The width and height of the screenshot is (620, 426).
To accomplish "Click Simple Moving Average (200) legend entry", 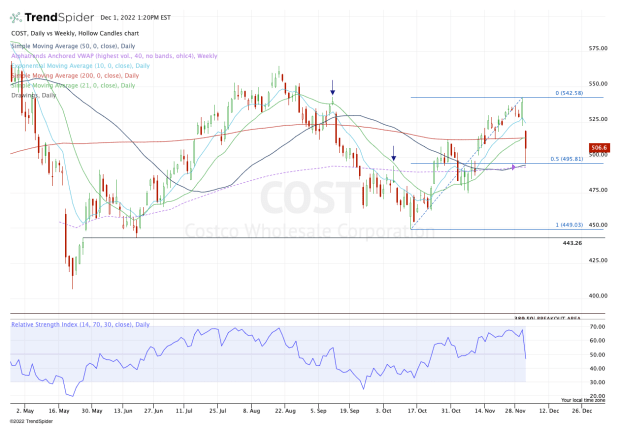I will pos(75,75).
